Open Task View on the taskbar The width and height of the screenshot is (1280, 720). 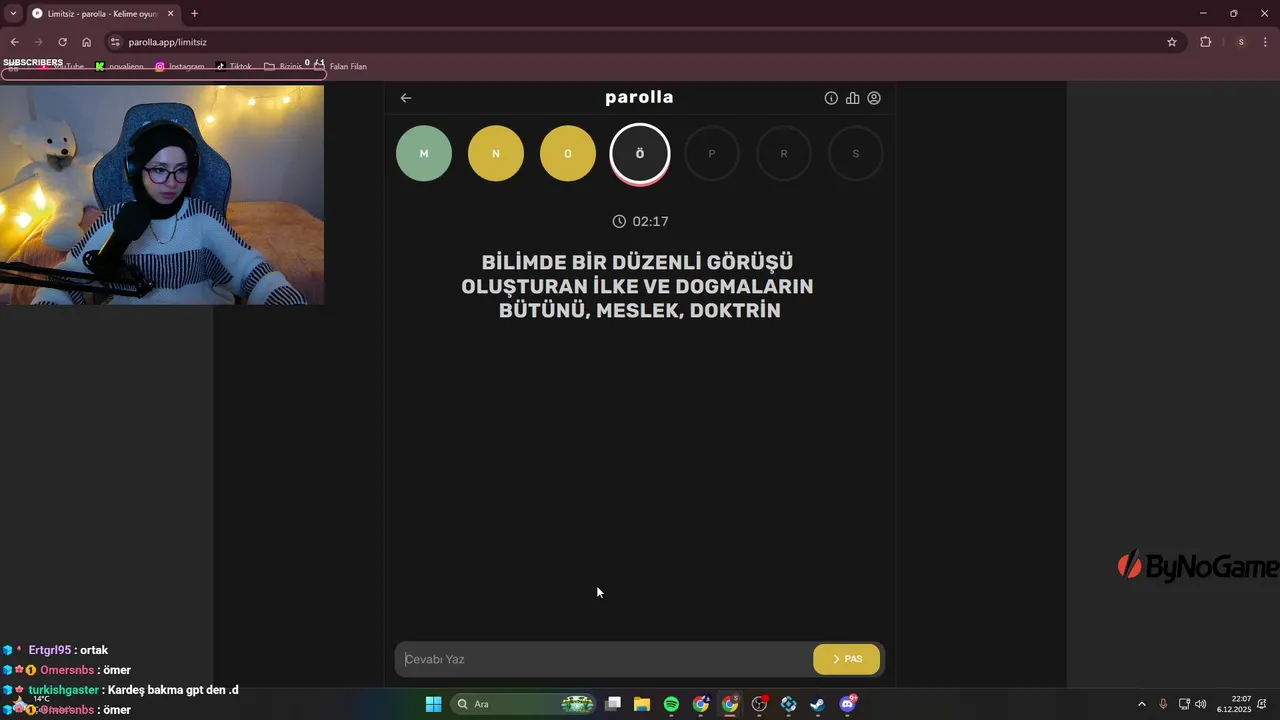(x=613, y=704)
